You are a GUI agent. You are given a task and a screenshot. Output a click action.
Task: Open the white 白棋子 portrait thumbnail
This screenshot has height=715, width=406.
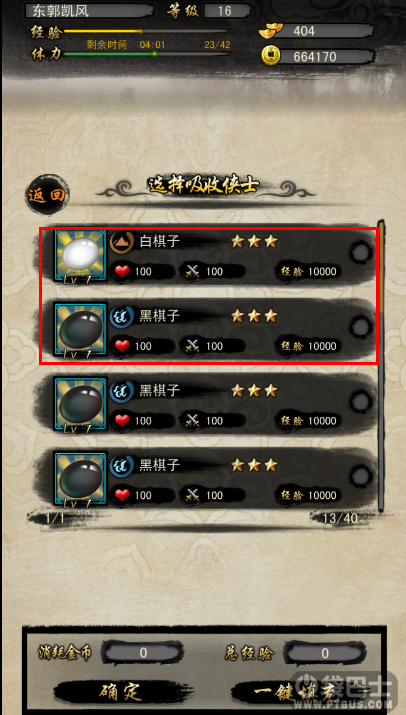click(x=81, y=256)
